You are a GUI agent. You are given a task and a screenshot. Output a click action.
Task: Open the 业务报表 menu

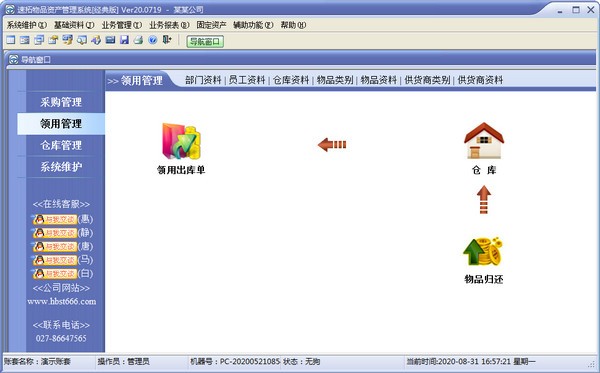tap(169, 25)
